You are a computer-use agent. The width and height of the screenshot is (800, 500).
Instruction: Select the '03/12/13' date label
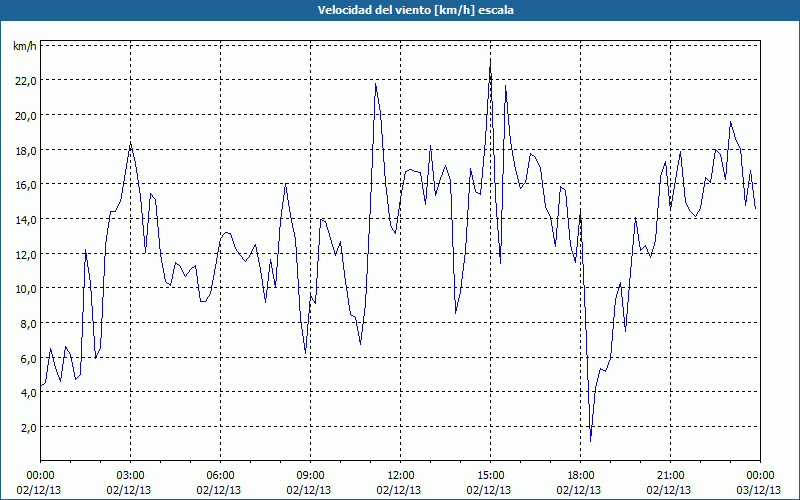759,490
